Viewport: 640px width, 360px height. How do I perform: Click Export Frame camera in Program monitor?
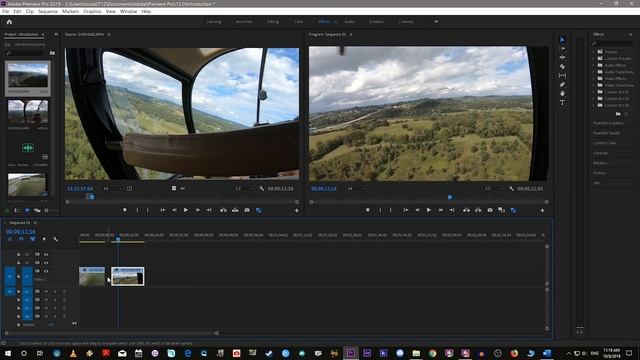[x=490, y=210]
